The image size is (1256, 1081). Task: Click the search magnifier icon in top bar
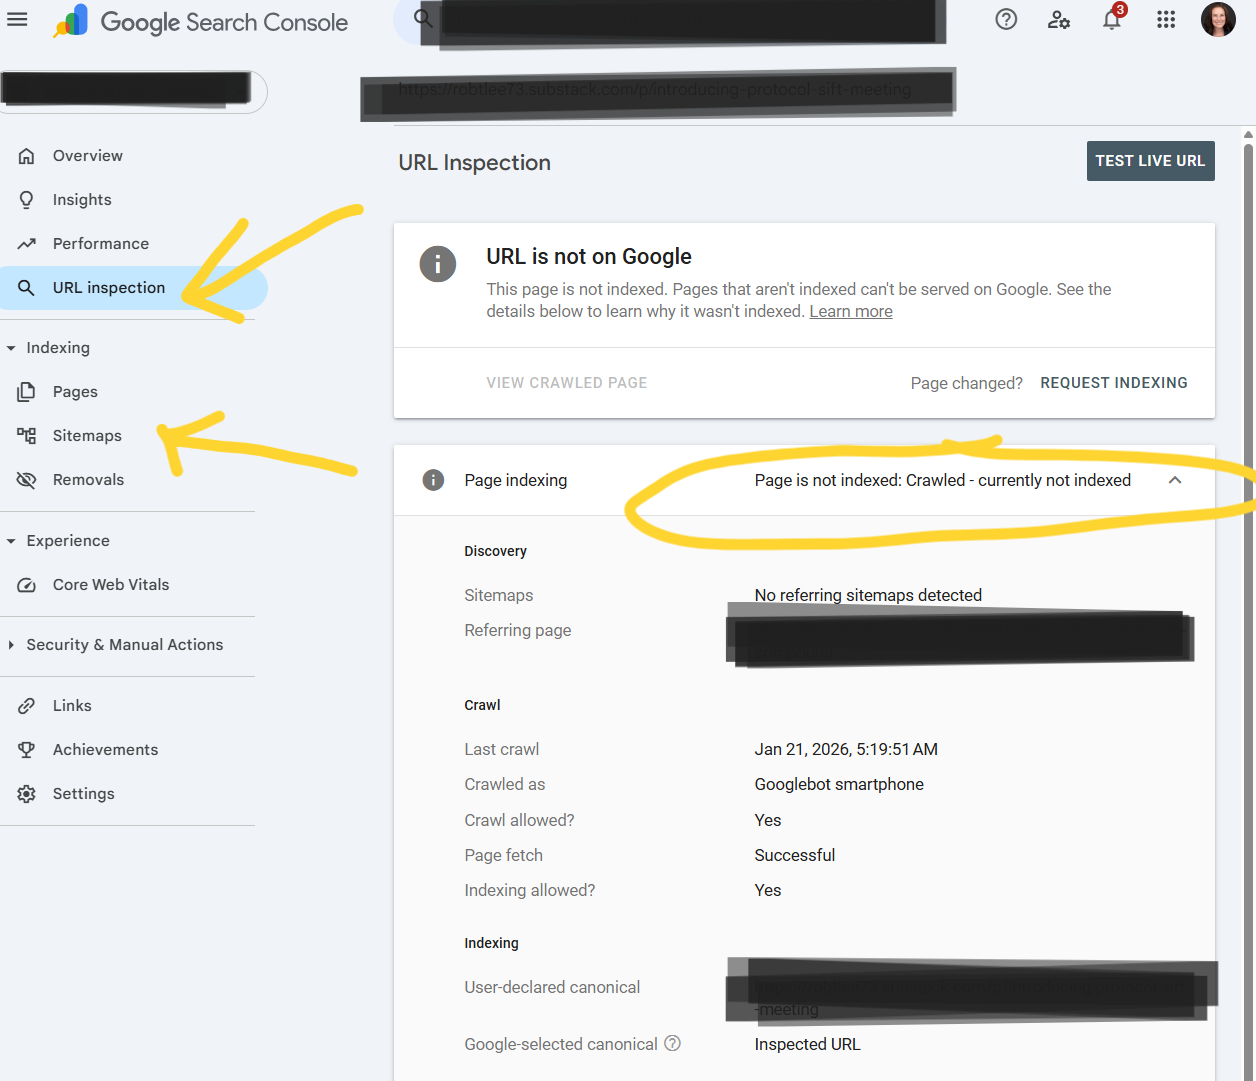coord(423,19)
